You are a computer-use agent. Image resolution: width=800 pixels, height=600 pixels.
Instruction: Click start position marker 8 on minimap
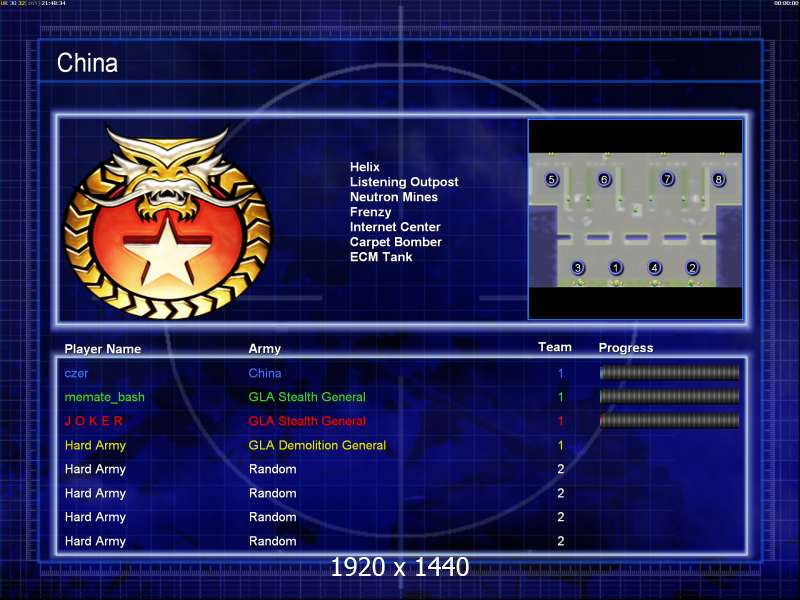[x=719, y=179]
